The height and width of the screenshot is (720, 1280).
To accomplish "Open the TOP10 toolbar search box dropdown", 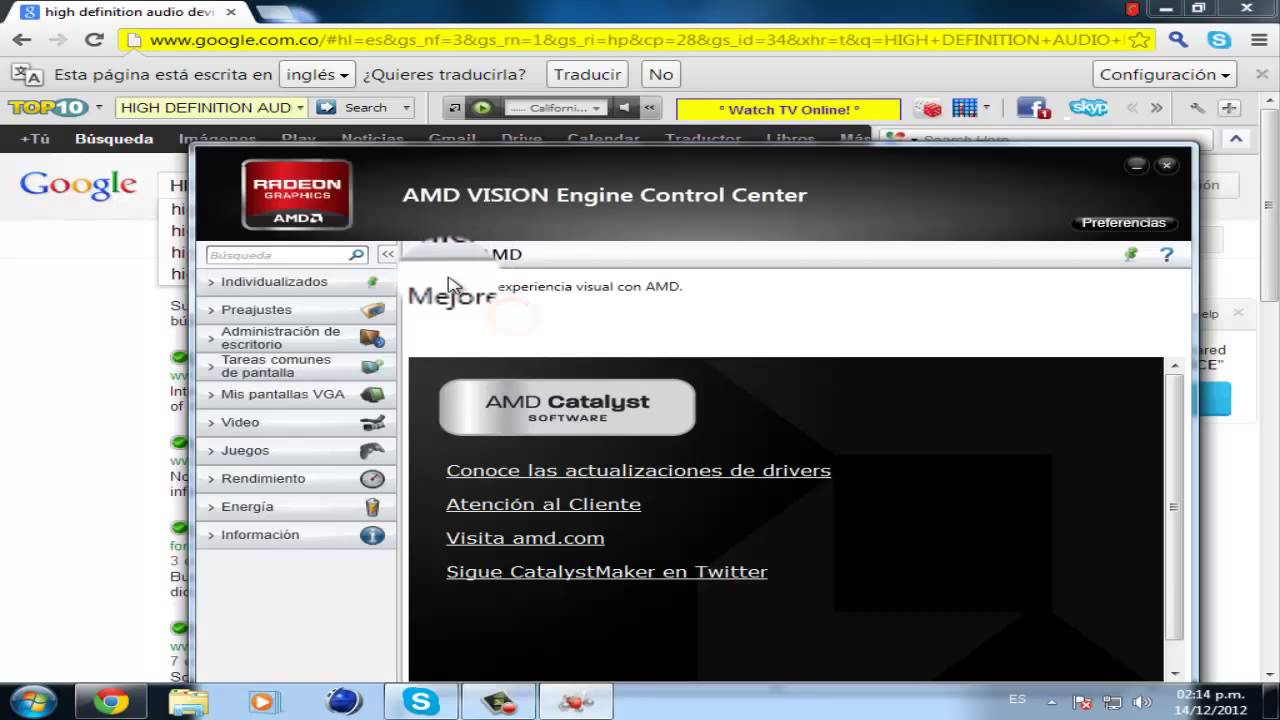I will [x=300, y=108].
